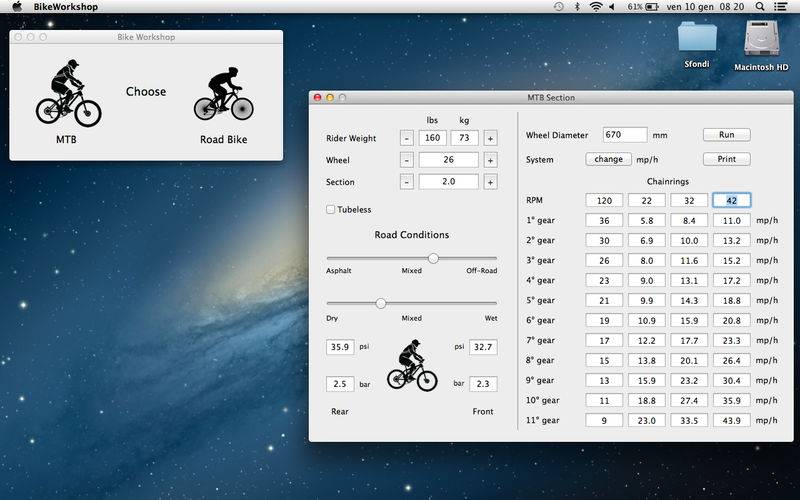Click the Chainrings column heading
This screenshot has width=800, height=500.
point(668,181)
